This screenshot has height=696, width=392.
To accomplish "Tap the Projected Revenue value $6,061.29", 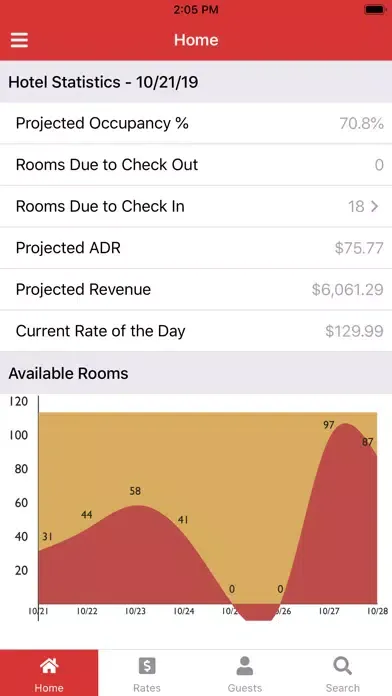I will [348, 289].
